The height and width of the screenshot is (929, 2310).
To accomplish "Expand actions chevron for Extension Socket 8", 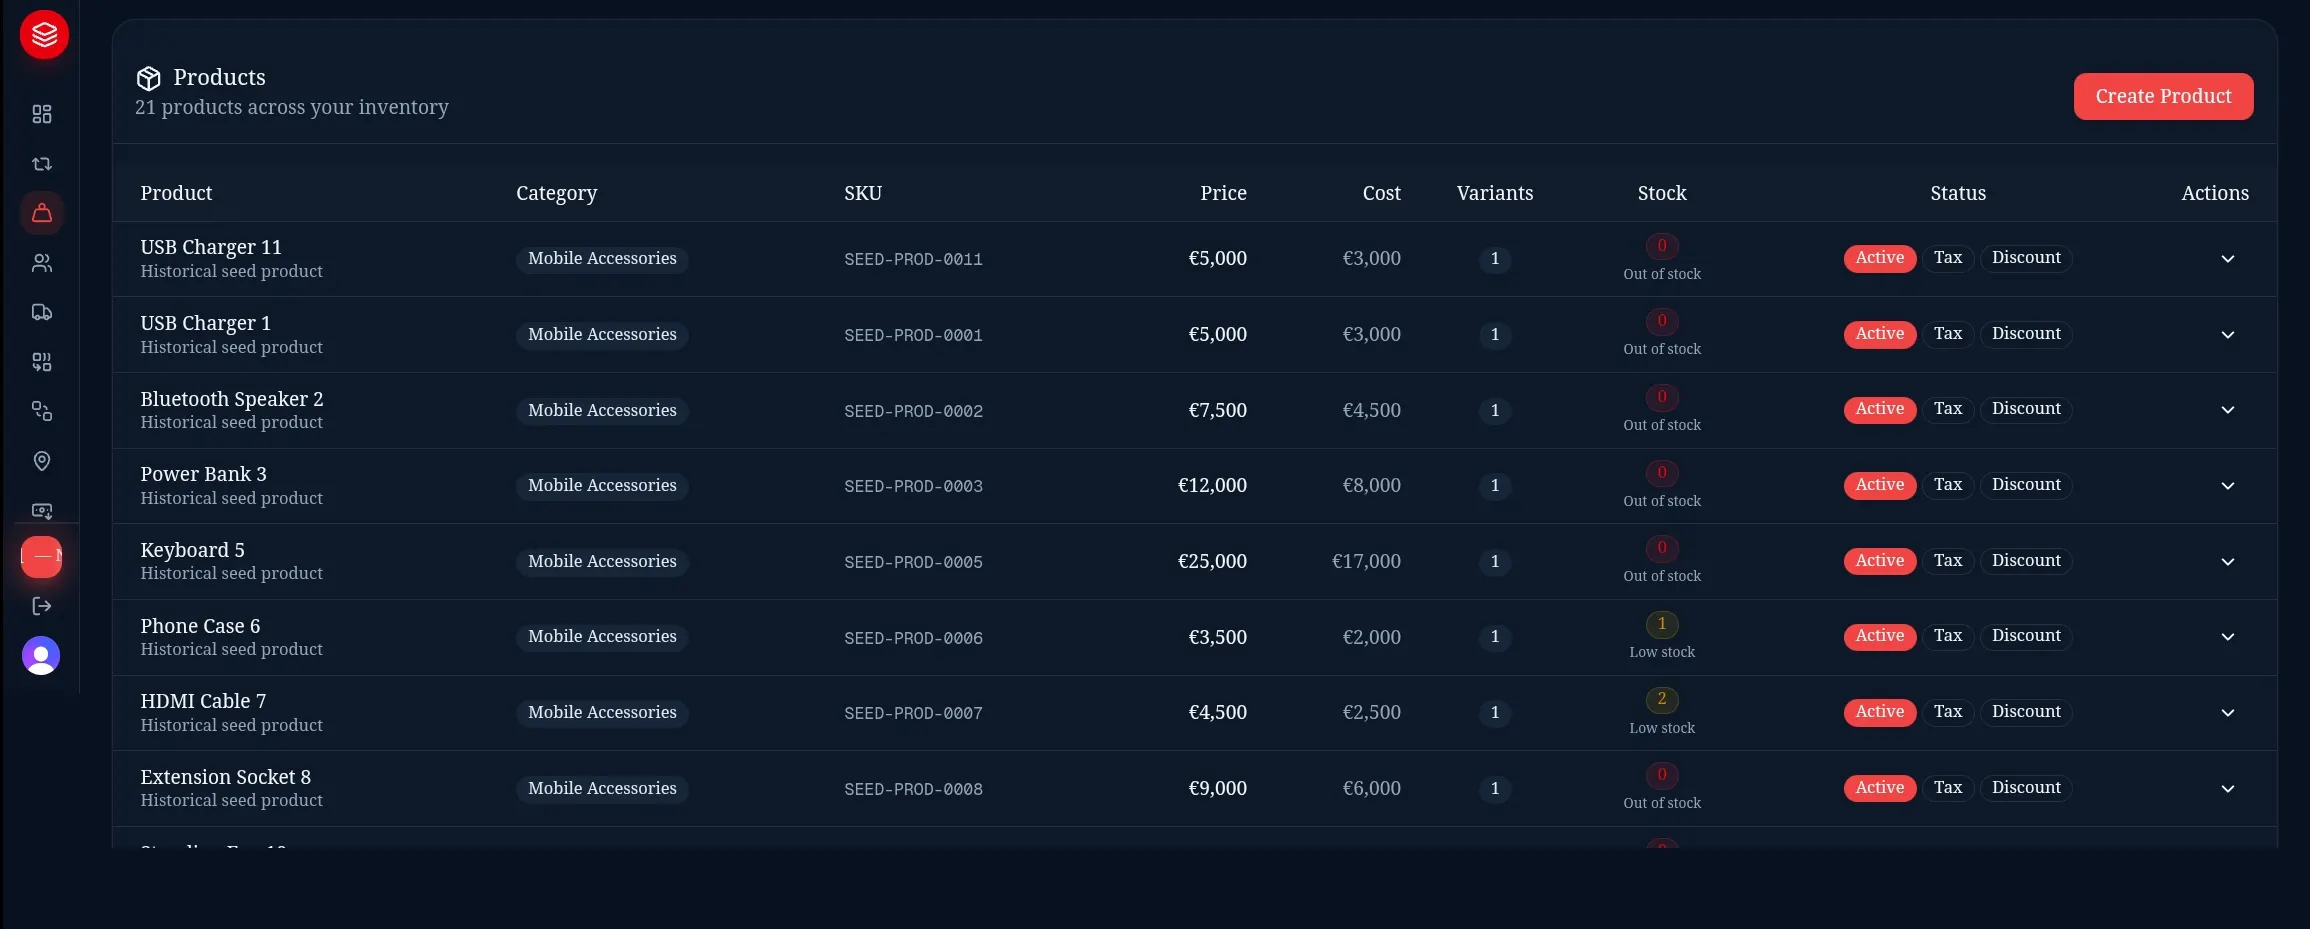I will (x=2227, y=789).
